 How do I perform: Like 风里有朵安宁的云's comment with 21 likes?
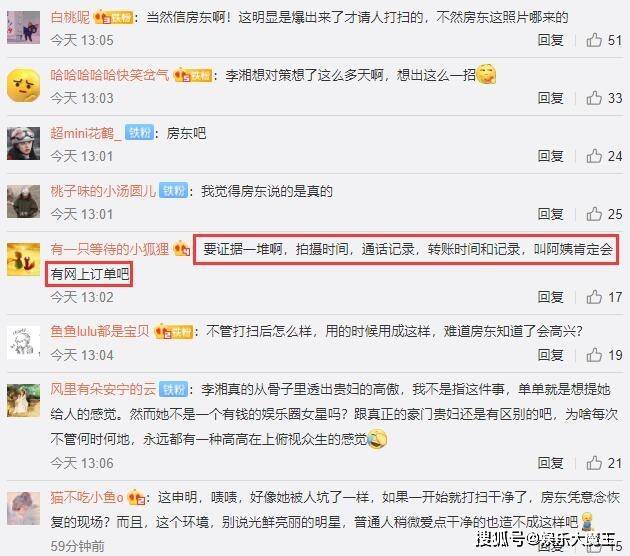tap(594, 463)
